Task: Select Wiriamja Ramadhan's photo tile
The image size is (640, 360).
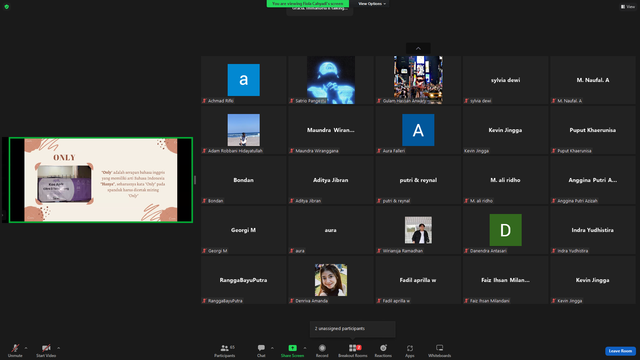Action: [418, 230]
